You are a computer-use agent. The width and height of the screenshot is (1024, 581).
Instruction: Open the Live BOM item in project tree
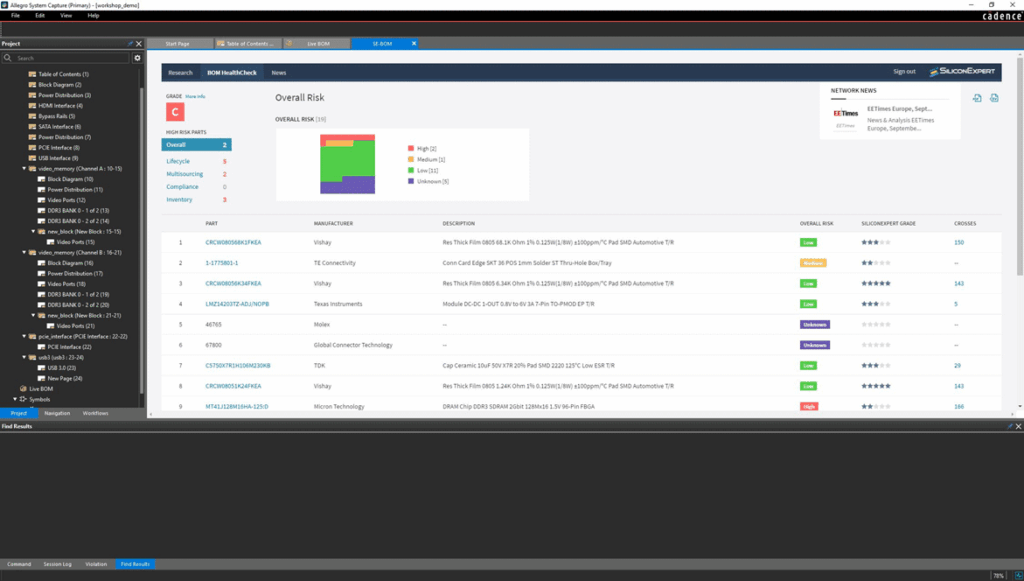point(39,388)
